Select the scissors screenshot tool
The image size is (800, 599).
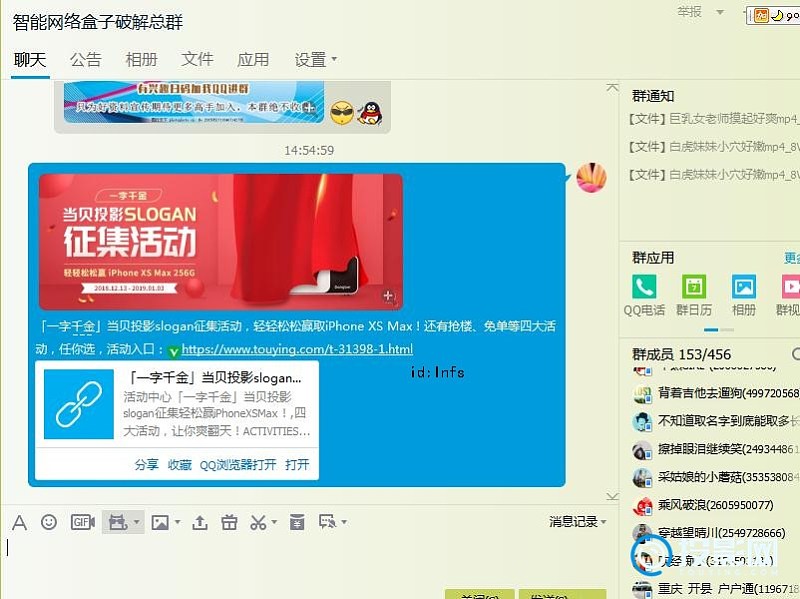click(x=258, y=522)
